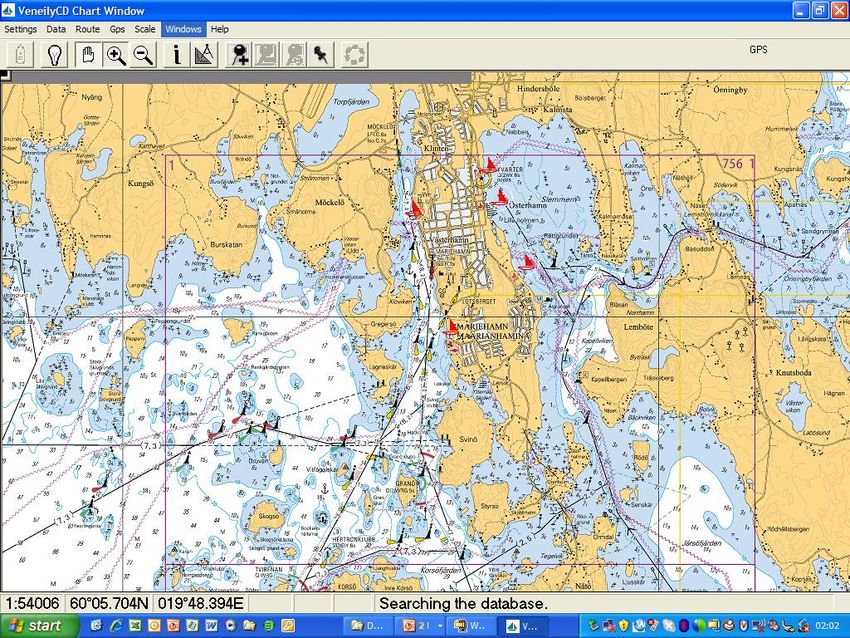Click 'Searching the database.' status message

(x=463, y=603)
